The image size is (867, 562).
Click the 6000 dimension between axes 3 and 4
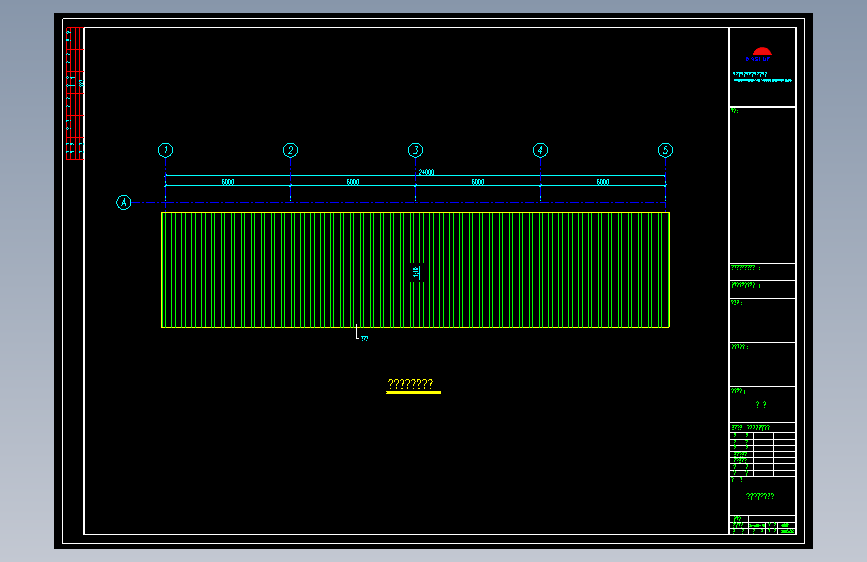478,181
